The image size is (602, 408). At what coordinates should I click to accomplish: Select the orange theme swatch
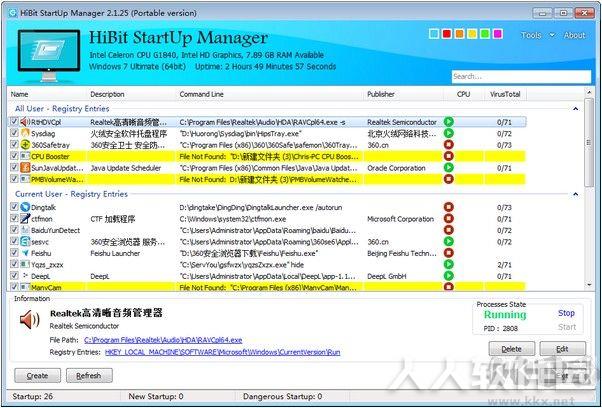pos(459,34)
